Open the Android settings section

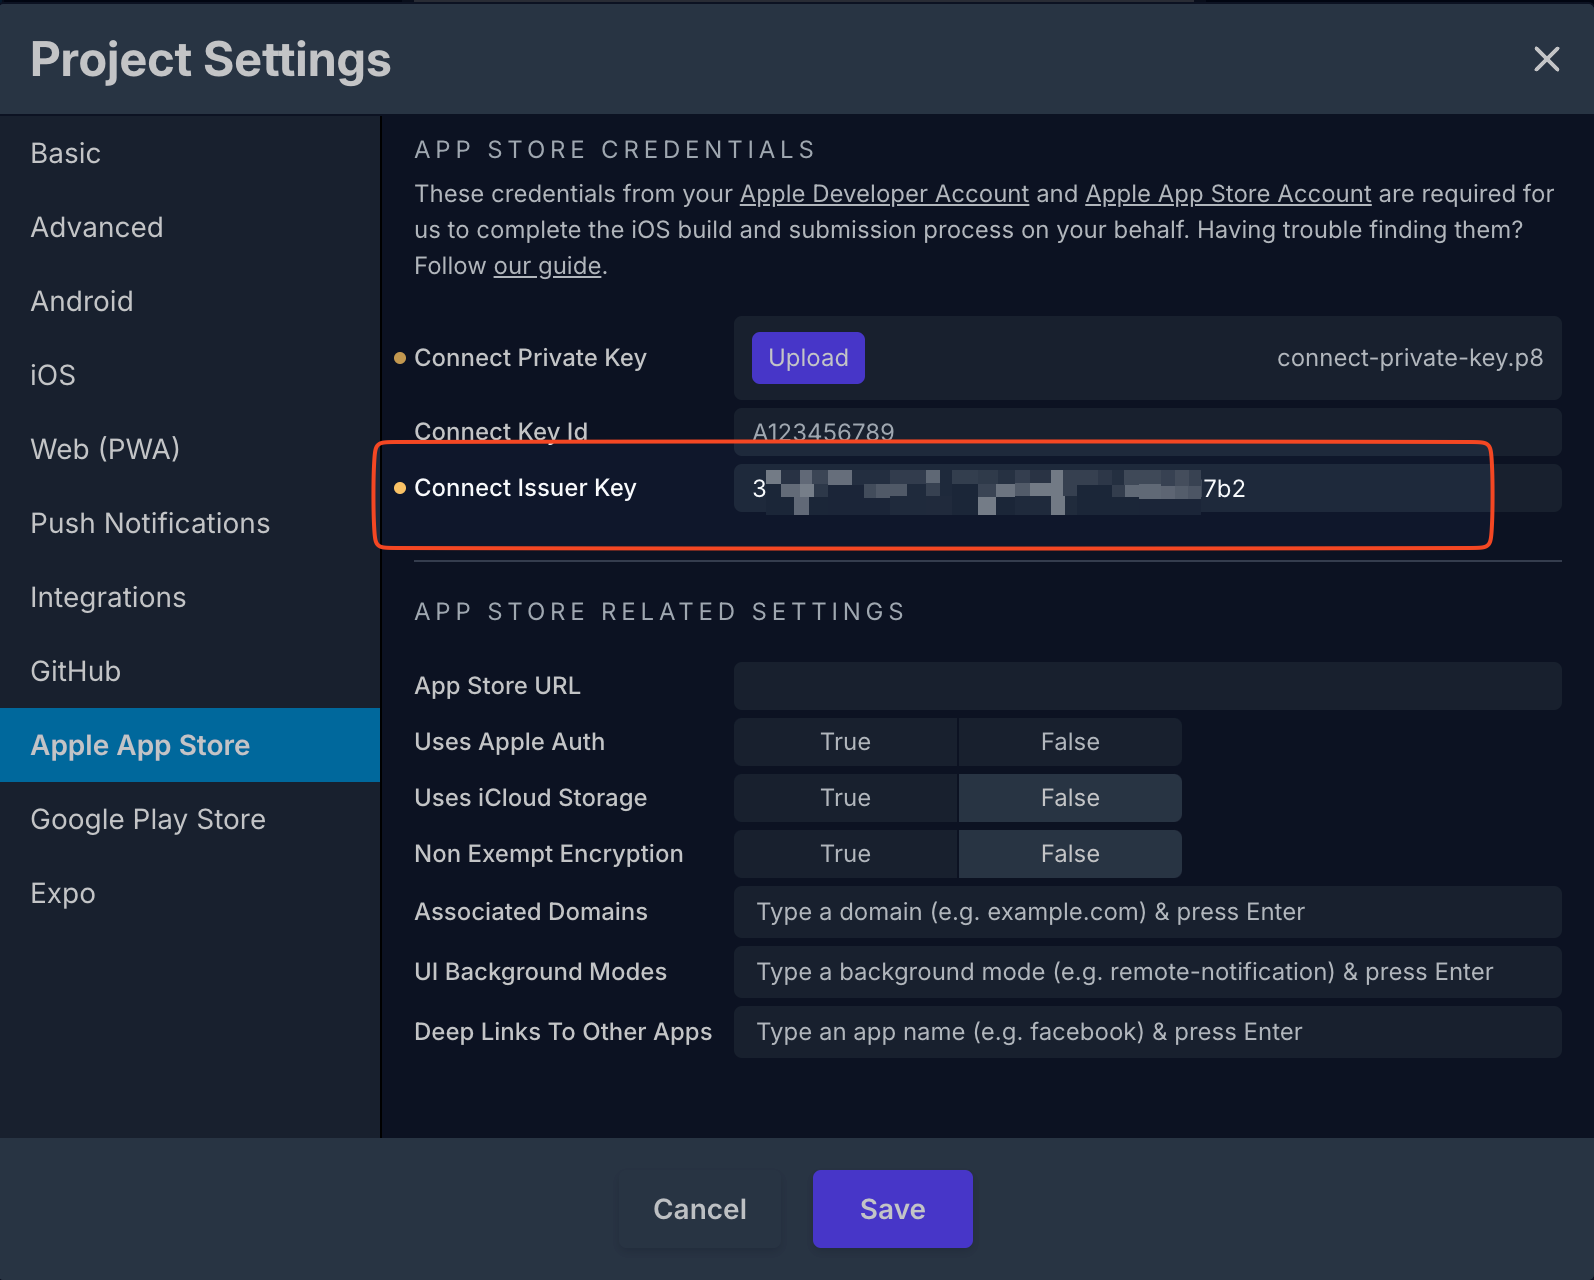82,301
